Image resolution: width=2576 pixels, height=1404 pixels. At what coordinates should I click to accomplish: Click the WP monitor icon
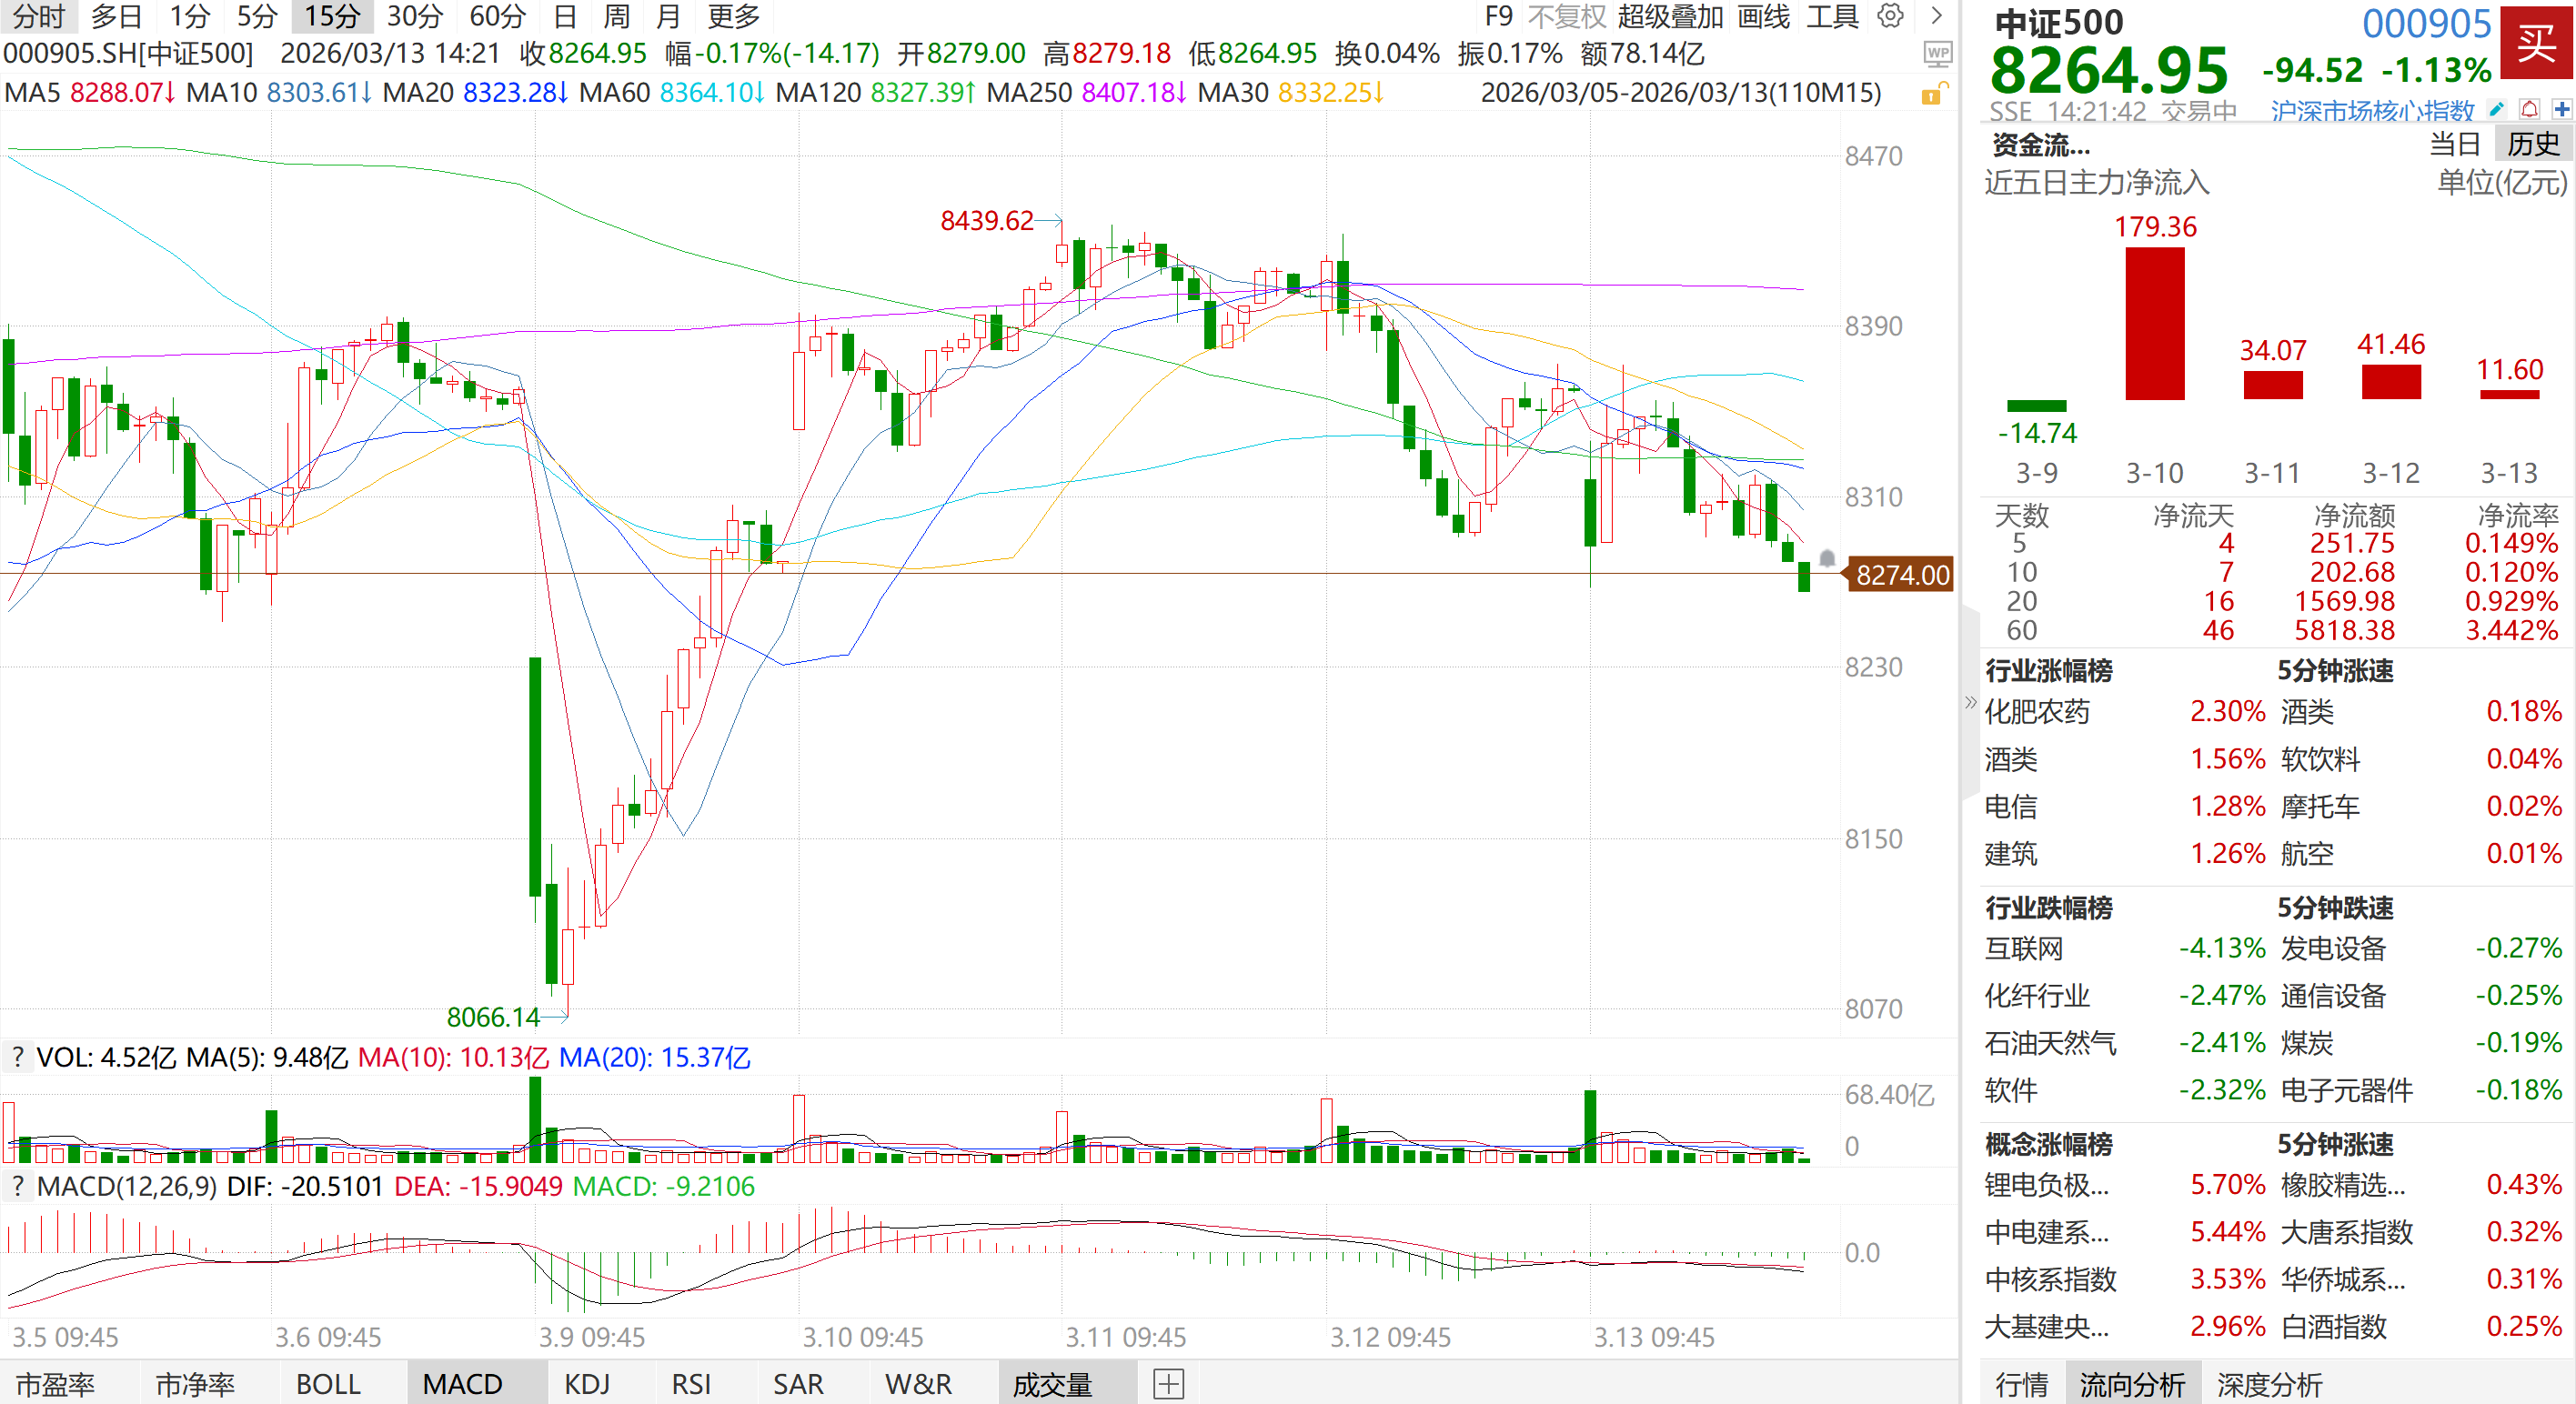[x=1938, y=54]
